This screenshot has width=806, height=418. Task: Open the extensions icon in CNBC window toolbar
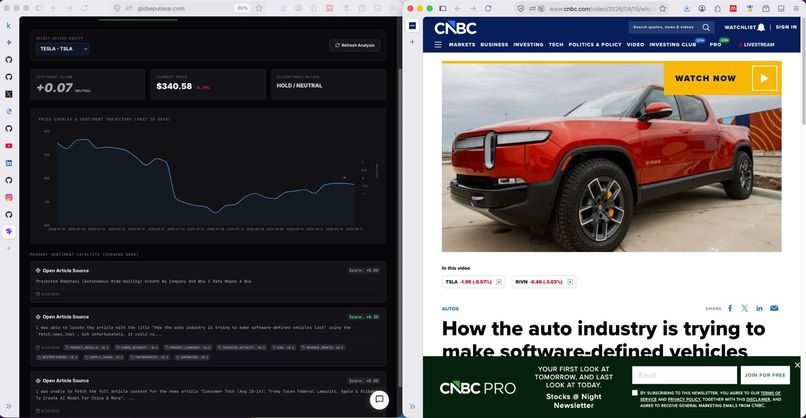pos(718,8)
